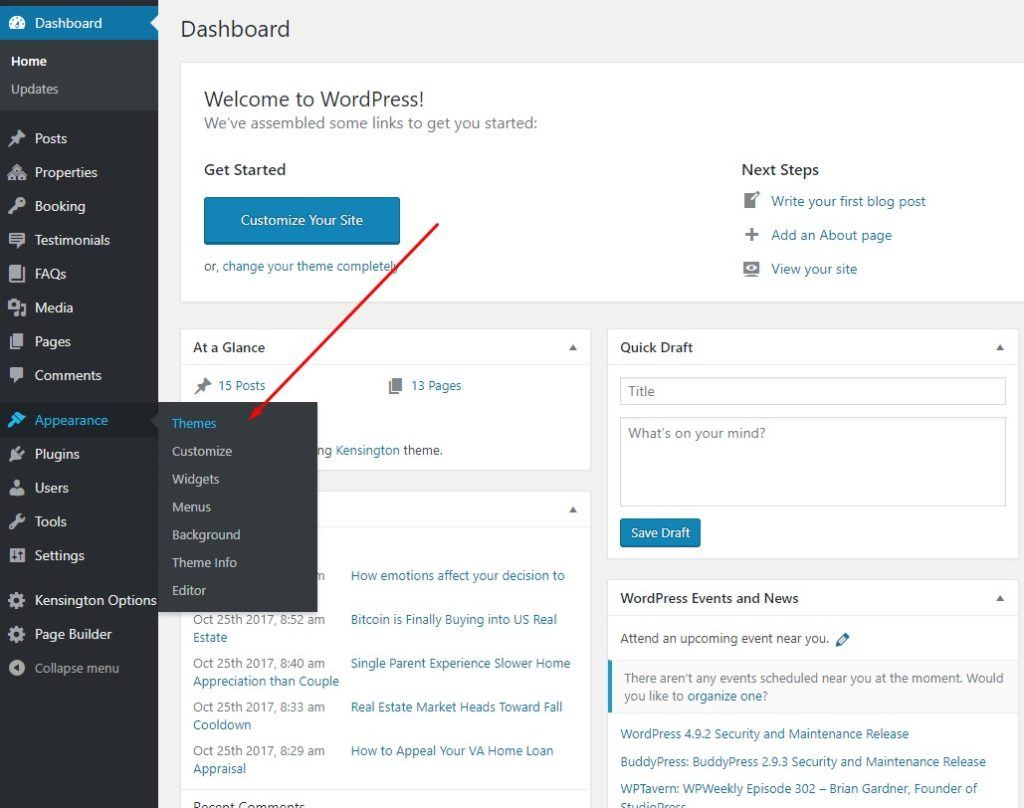1024x808 pixels.
Task: Click the pages icon next to 13 Pages
Action: [395, 386]
